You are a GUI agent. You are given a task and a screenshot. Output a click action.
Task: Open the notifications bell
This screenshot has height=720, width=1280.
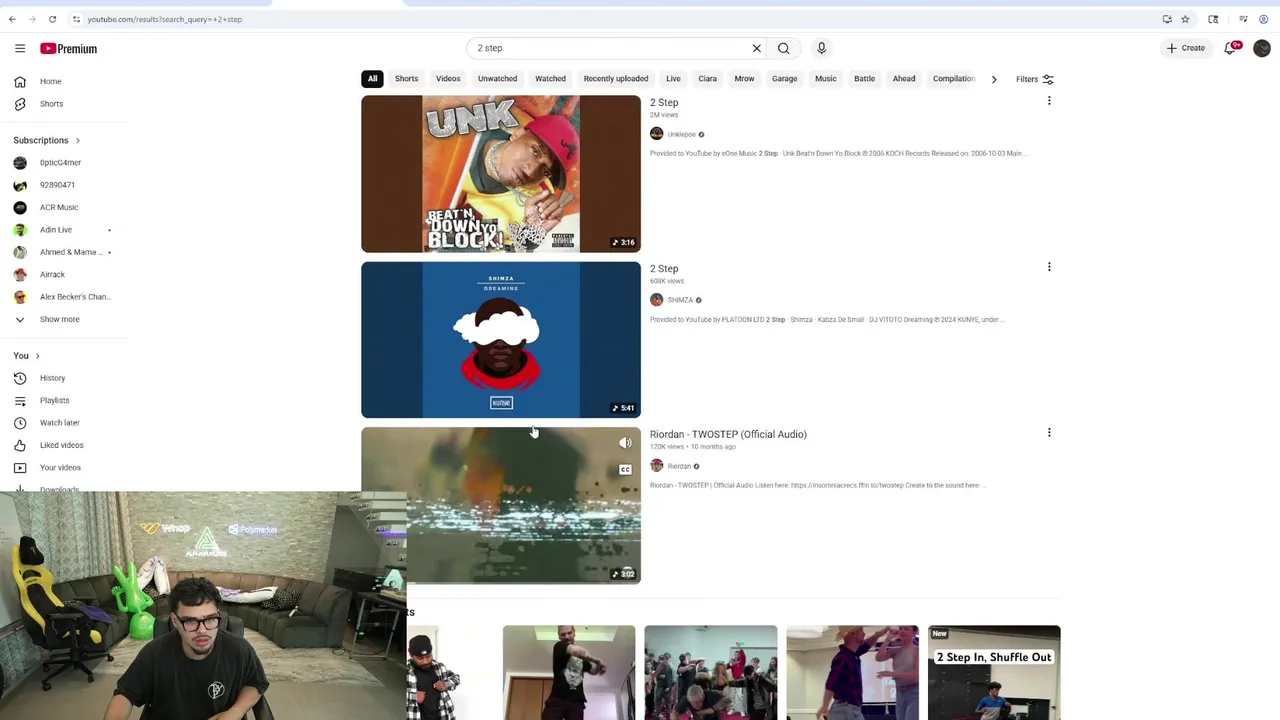(1231, 48)
